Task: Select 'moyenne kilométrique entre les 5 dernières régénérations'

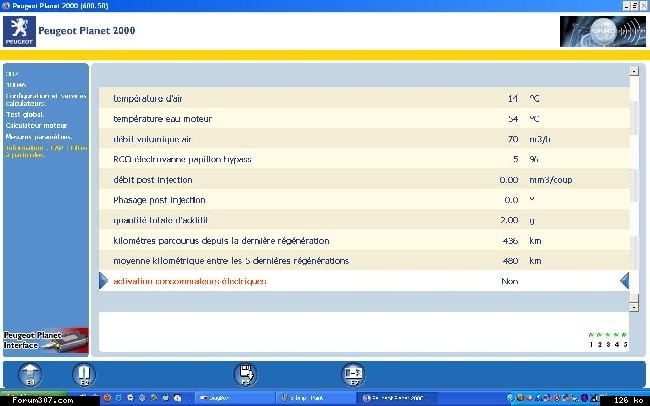Action: pyautogui.click(x=364, y=261)
